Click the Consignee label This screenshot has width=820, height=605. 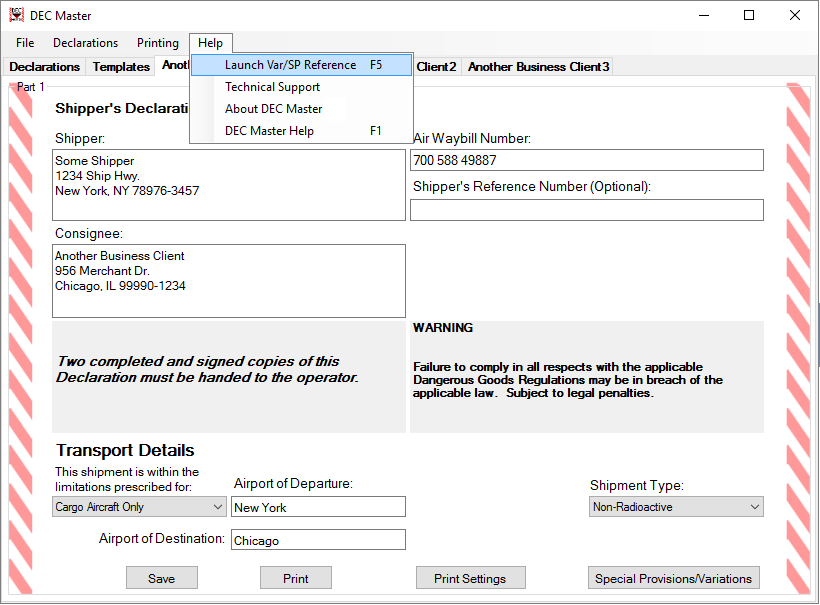(x=89, y=234)
